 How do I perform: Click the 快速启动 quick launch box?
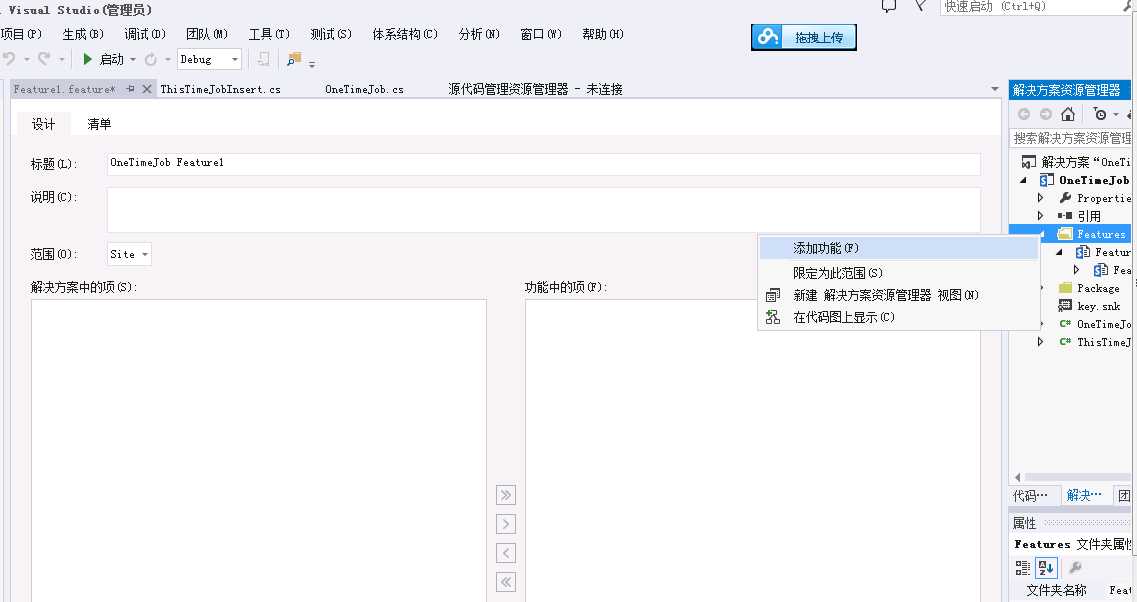[x=1037, y=7]
